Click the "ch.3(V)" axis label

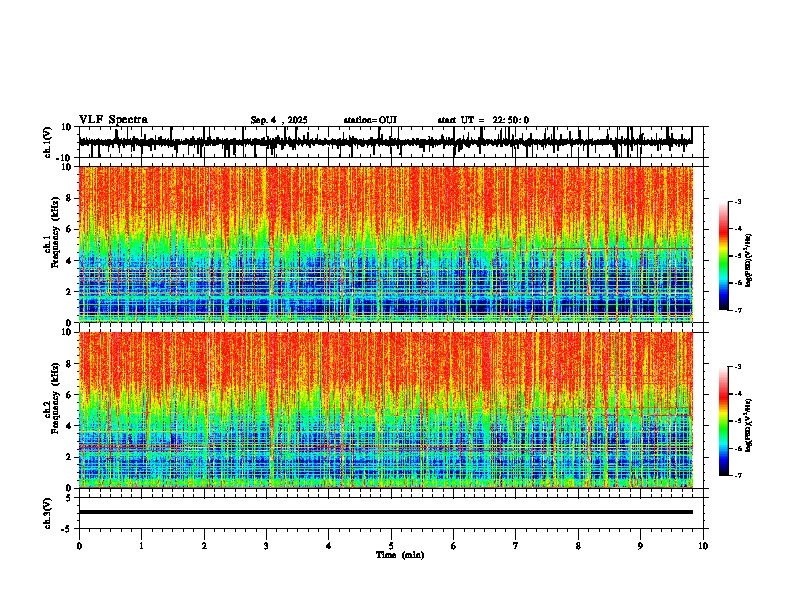(x=48, y=513)
